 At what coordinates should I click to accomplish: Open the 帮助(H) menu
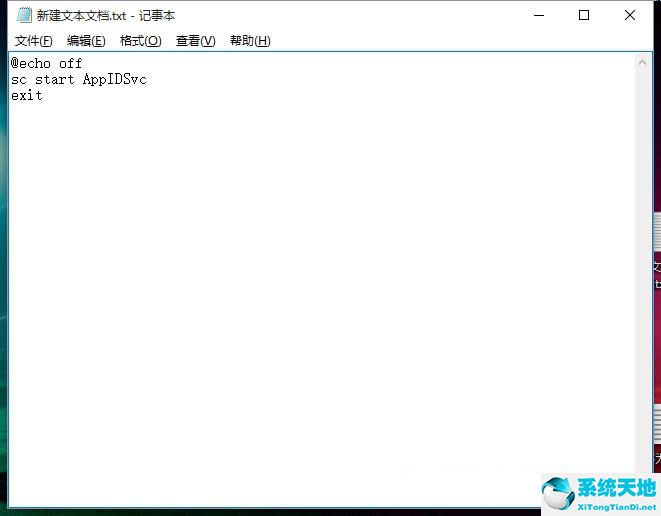coord(250,41)
